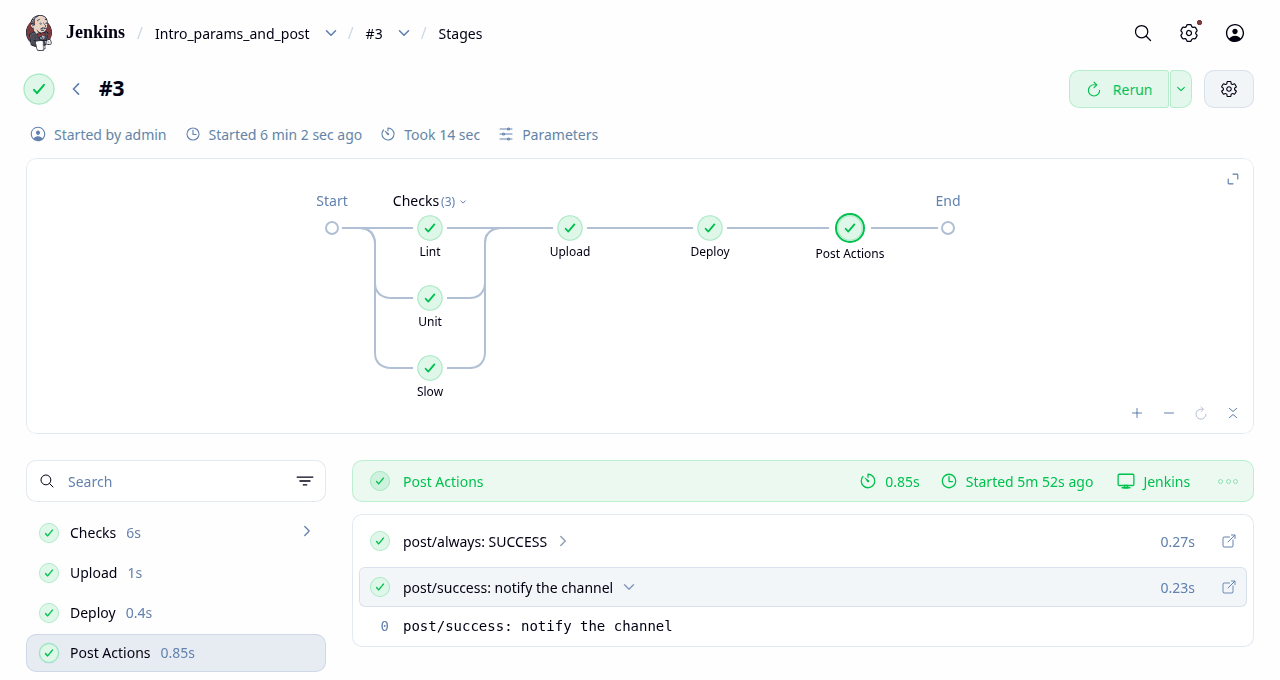Select the Post Actions stage in the list
The height and width of the screenshot is (680, 1280).
click(x=176, y=653)
